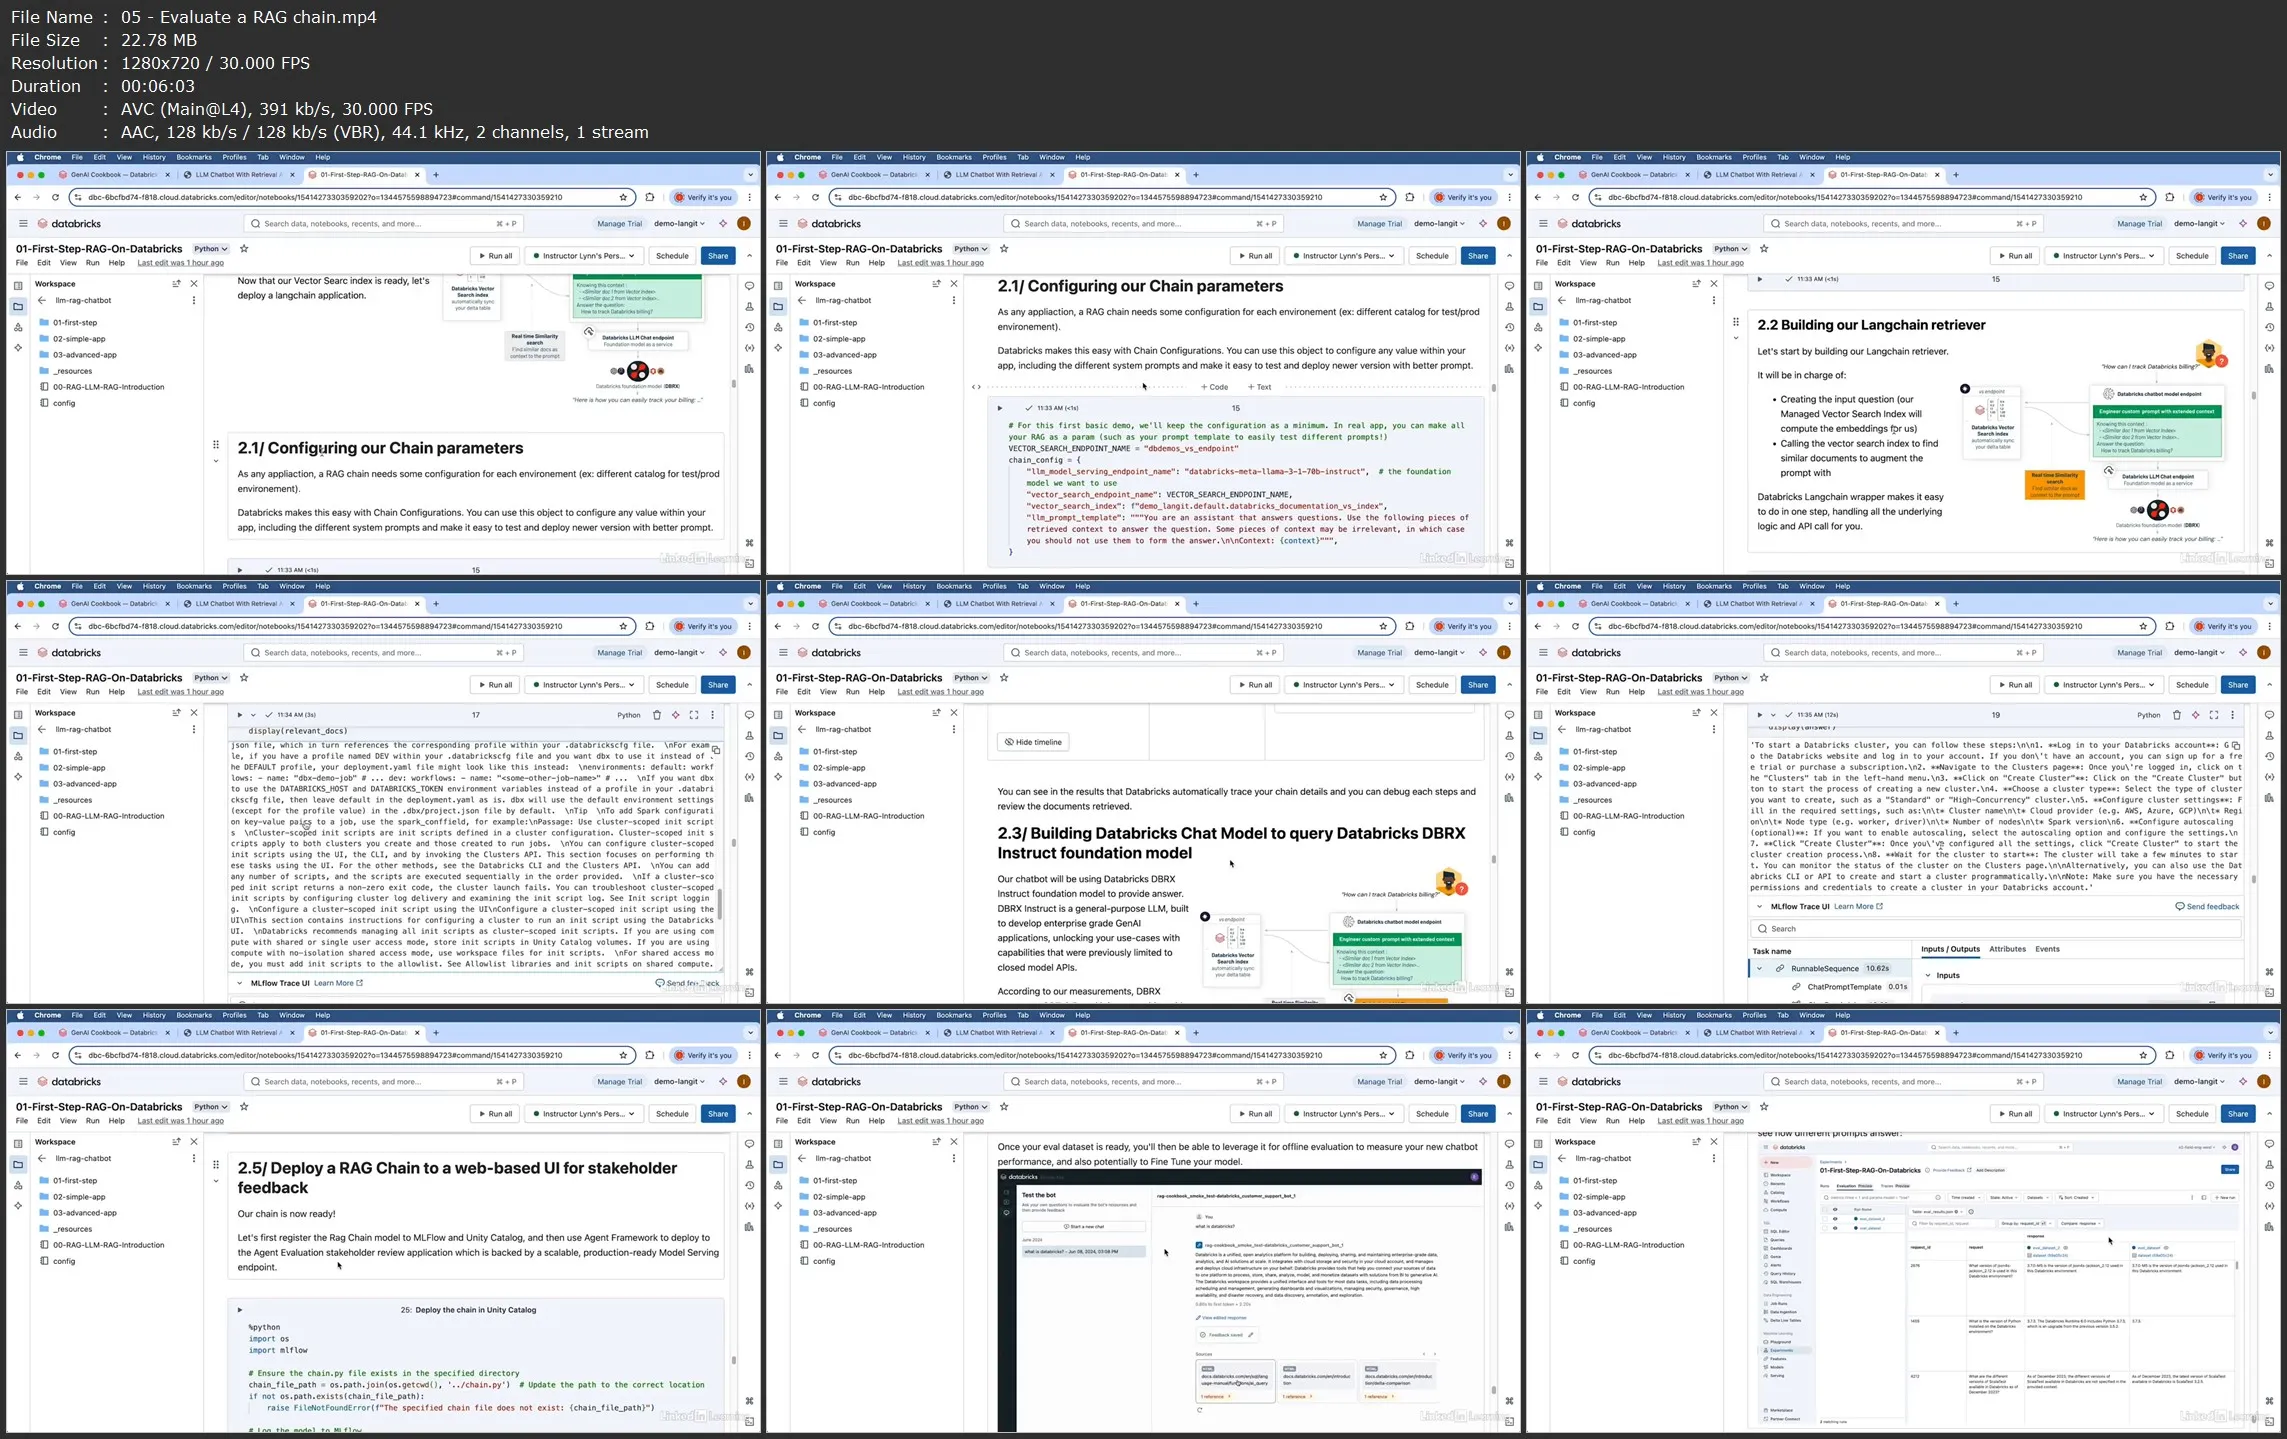Focus cell 17 with its fullscreen icon
Image resolution: width=2287 pixels, height=1439 pixels.
[x=694, y=715]
